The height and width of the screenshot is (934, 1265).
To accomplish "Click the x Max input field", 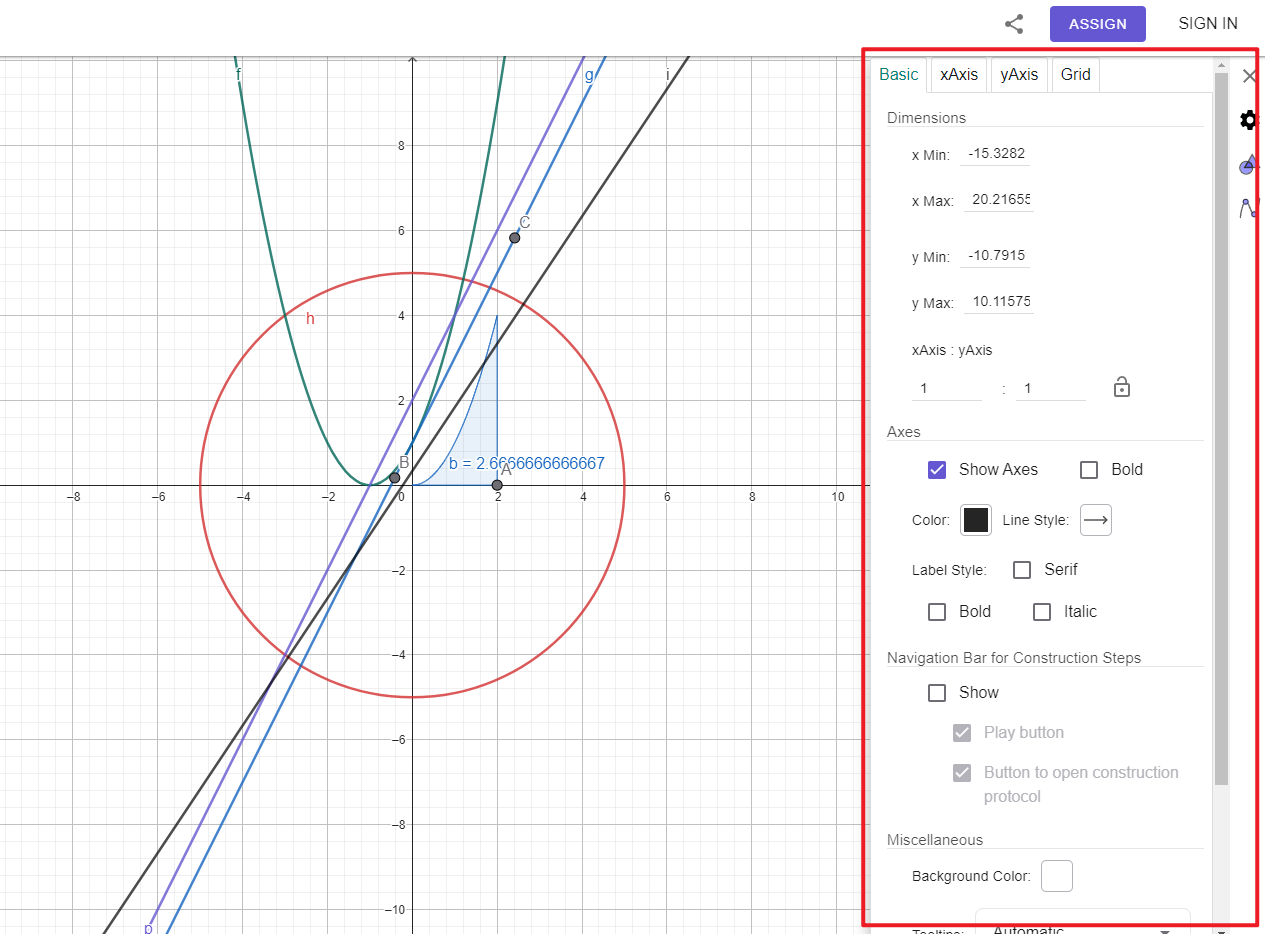I will (x=999, y=200).
